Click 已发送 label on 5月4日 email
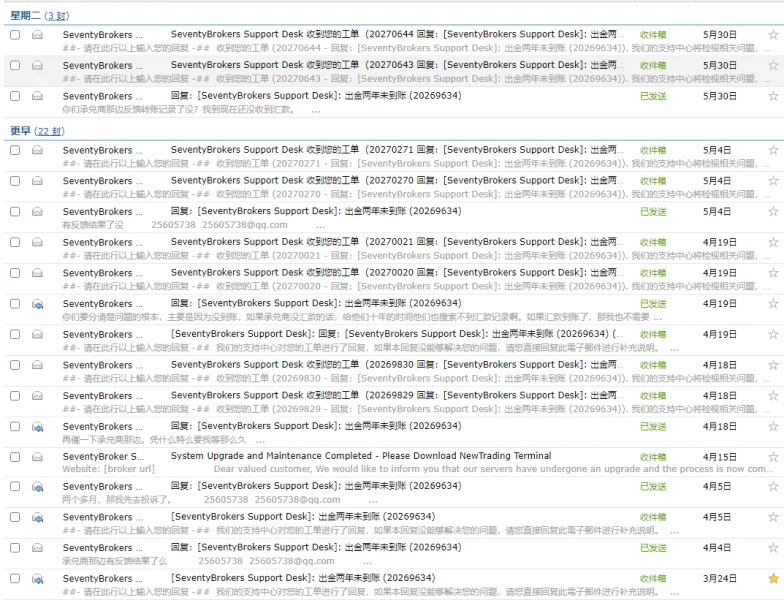 [x=653, y=212]
